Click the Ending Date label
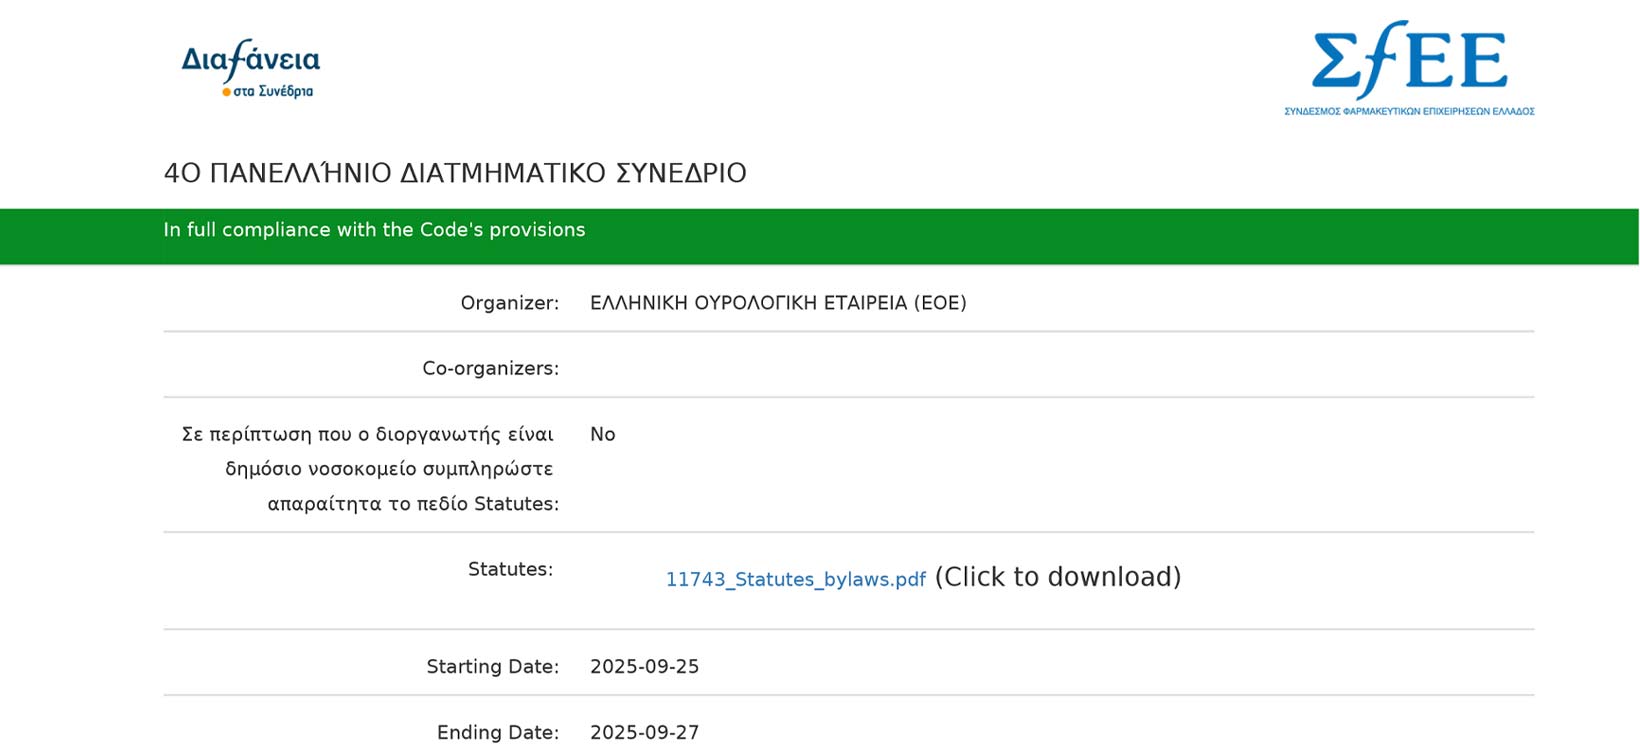Viewport: 1640px width, 756px height. click(497, 733)
